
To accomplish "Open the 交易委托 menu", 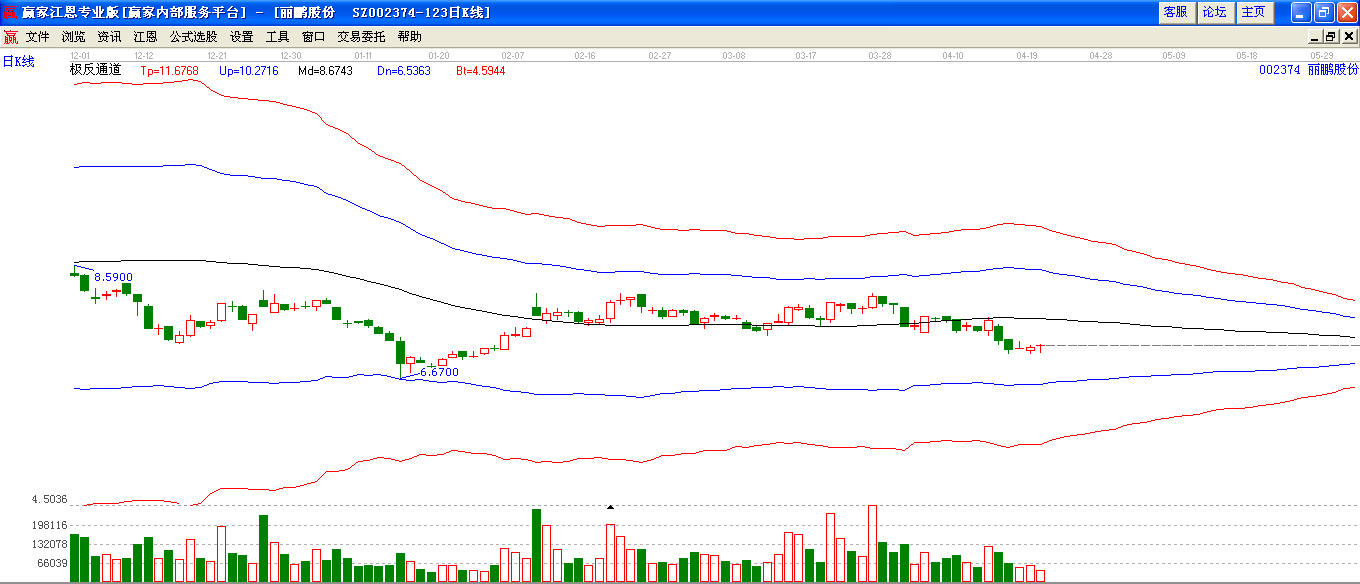I will coord(361,37).
